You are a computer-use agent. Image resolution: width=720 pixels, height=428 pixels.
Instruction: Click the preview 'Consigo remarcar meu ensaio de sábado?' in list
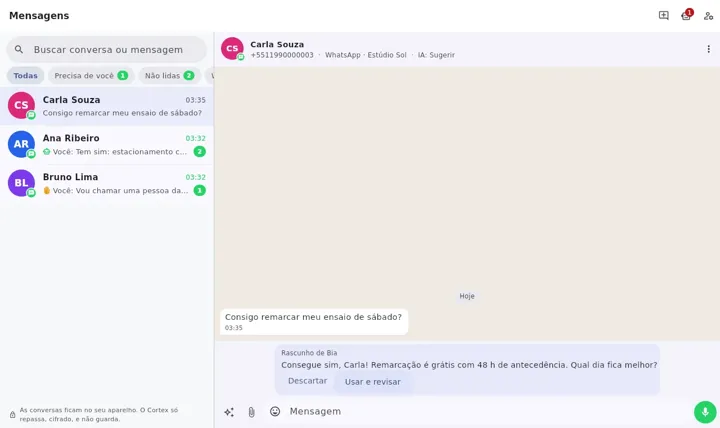[122, 113]
